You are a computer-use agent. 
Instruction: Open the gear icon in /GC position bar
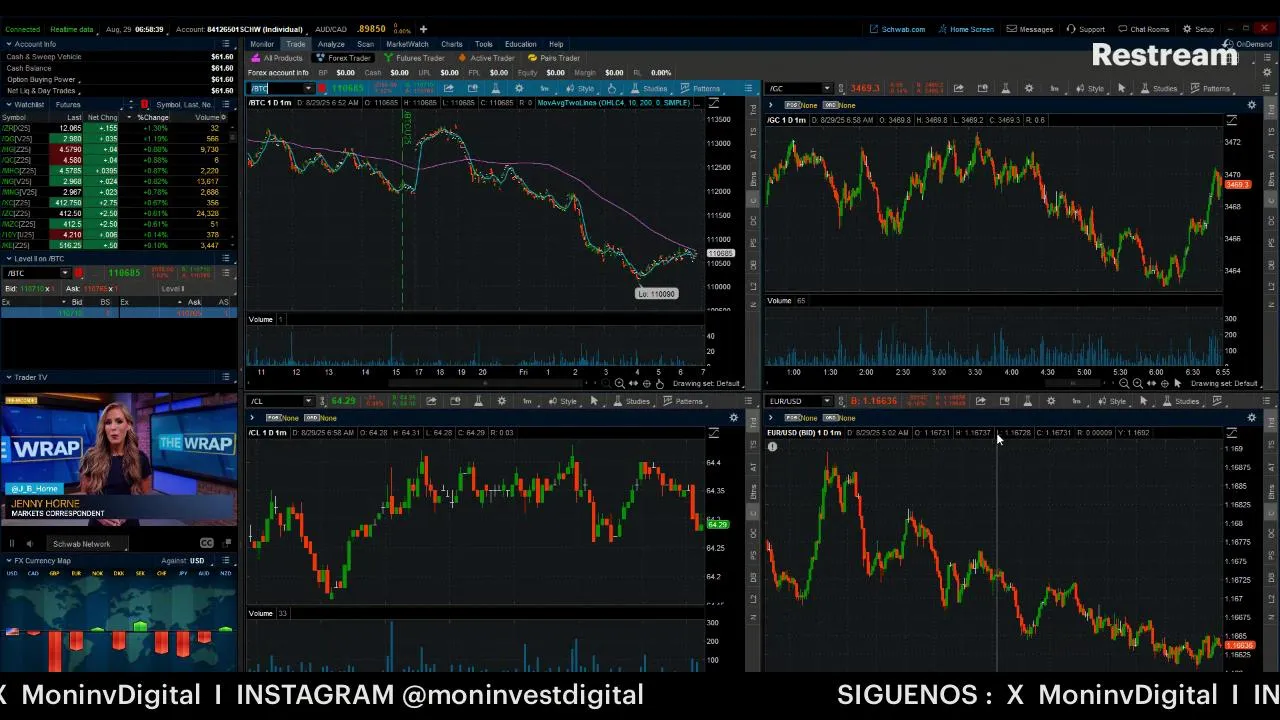[x=1251, y=105]
